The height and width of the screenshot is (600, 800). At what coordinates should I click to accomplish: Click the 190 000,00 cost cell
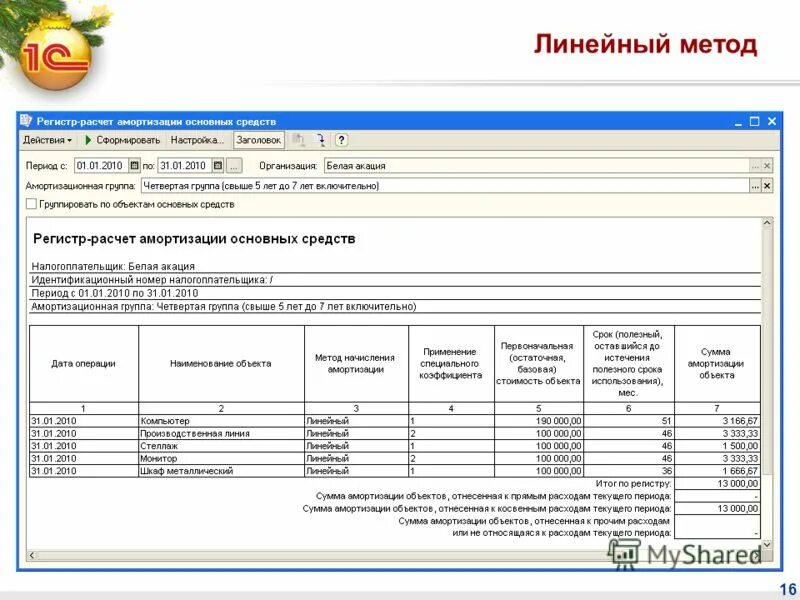[x=539, y=421]
